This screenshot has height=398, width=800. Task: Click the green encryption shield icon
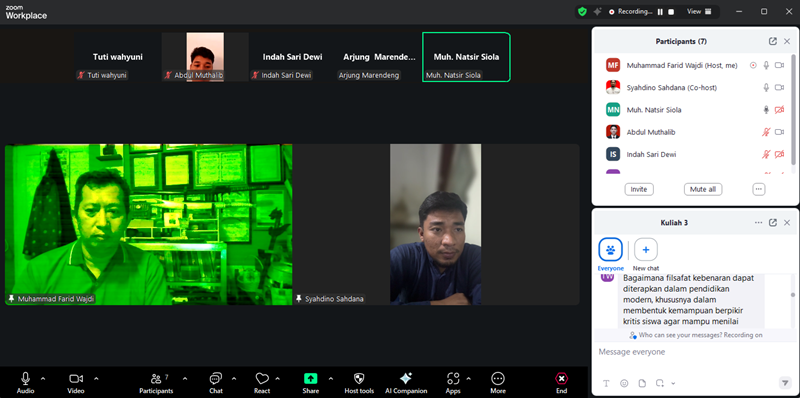[582, 11]
